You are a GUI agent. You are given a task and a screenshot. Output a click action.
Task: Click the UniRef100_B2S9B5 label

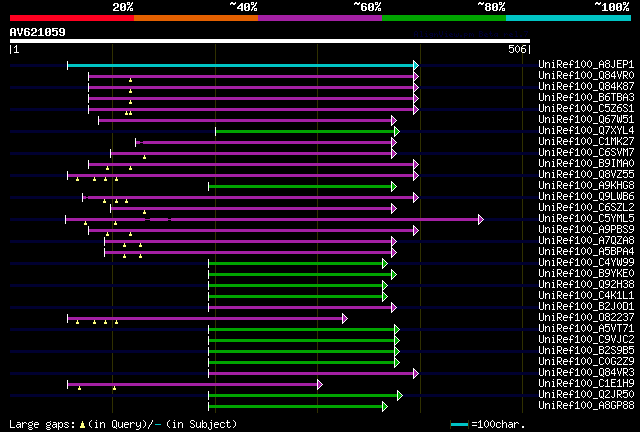[x=586, y=351]
